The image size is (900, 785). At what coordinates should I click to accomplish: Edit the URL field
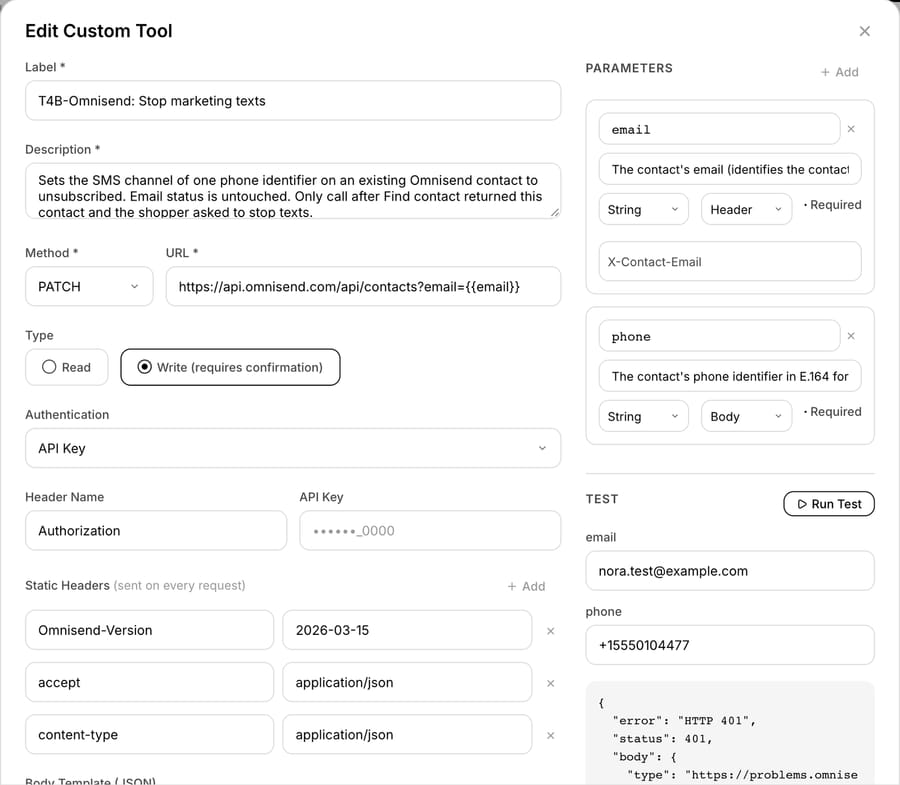point(363,286)
